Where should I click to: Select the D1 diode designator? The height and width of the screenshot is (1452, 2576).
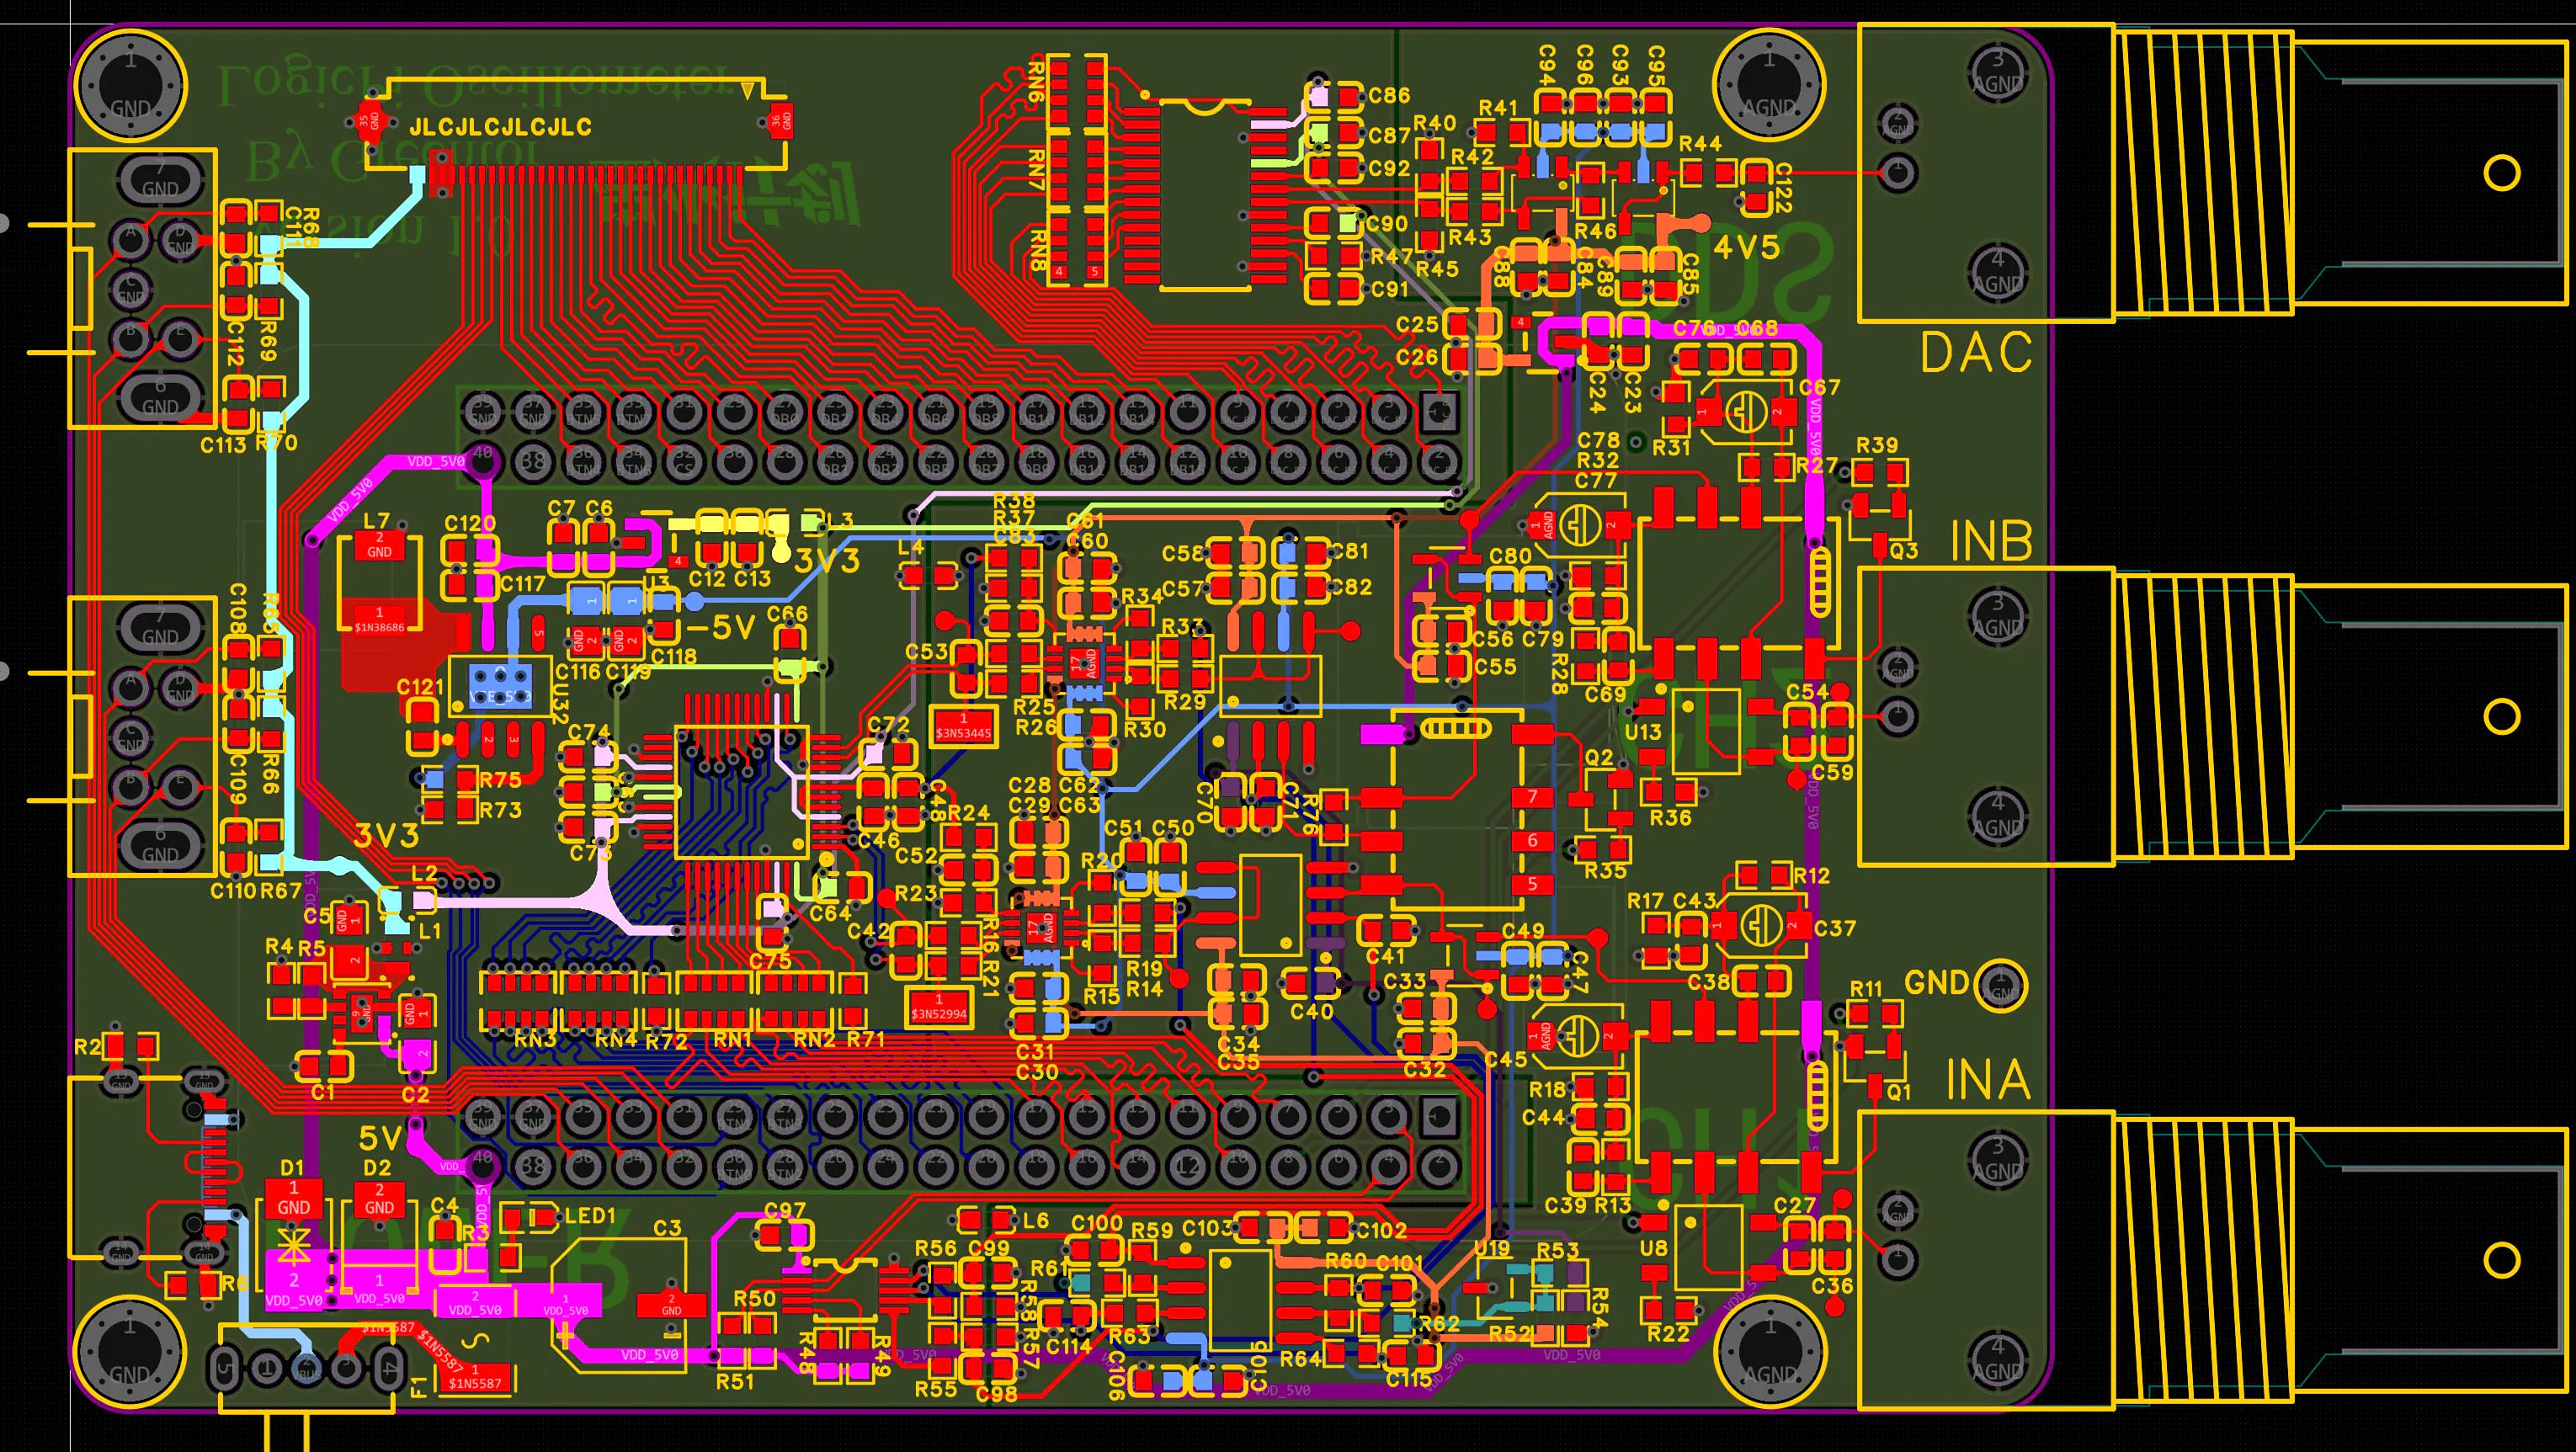click(x=292, y=1167)
